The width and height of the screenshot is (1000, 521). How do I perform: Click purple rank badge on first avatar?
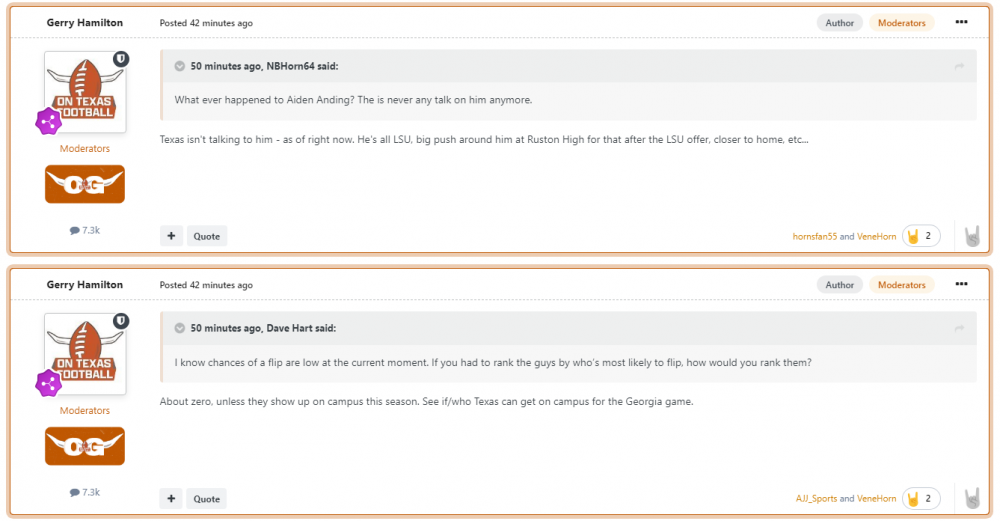click(x=48, y=121)
